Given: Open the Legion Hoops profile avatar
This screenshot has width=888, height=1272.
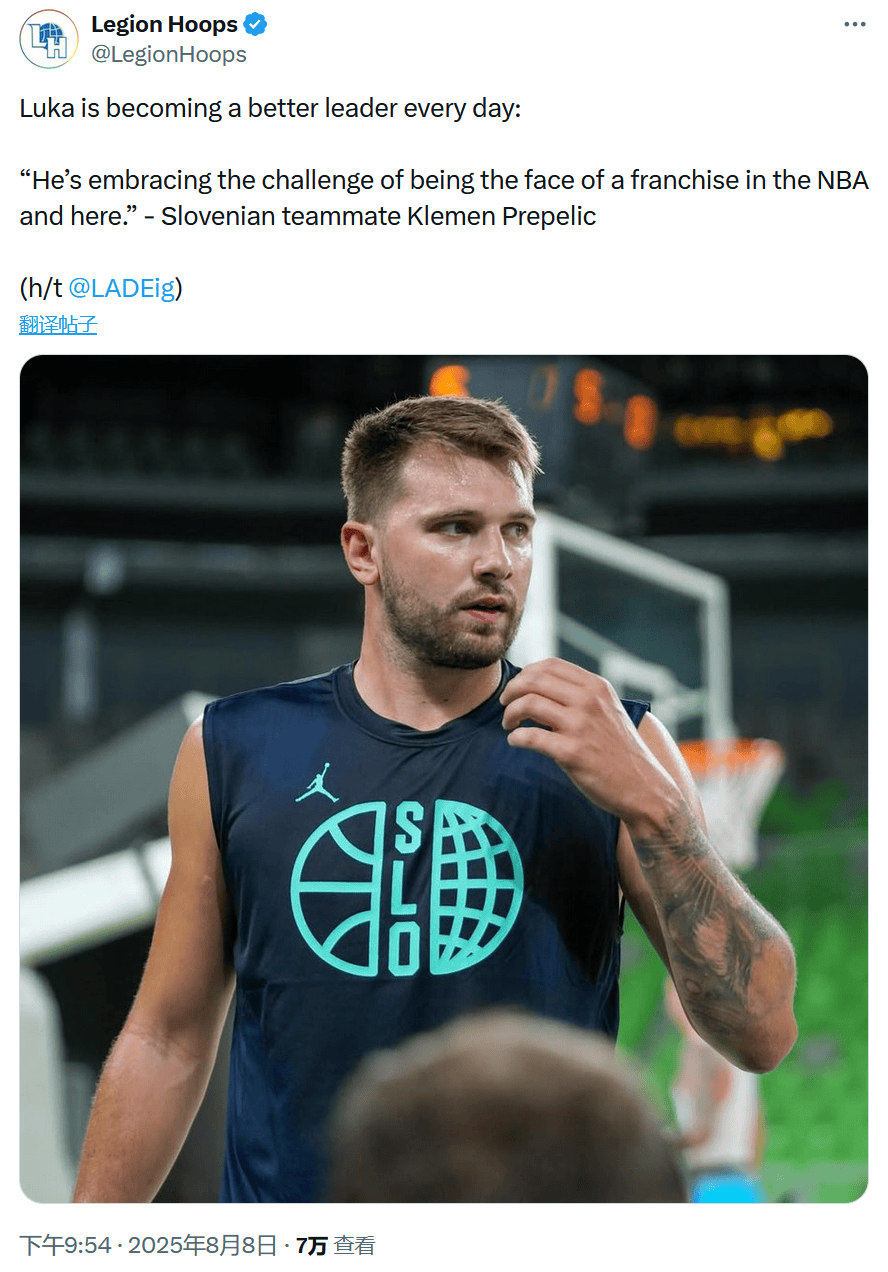Looking at the screenshot, I should pyautogui.click(x=49, y=39).
